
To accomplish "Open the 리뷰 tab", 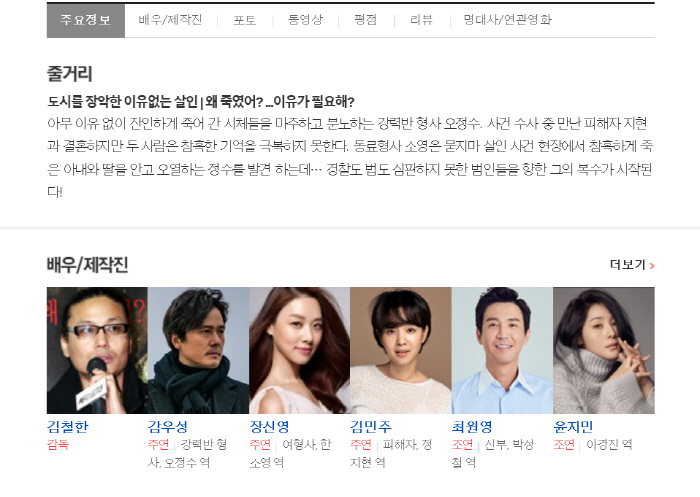I will 421,20.
